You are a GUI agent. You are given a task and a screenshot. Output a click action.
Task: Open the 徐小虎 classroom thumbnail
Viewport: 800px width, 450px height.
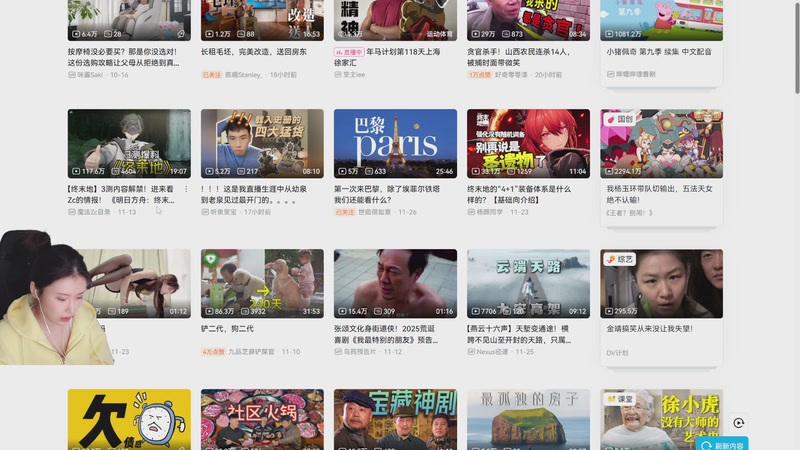[x=662, y=419]
